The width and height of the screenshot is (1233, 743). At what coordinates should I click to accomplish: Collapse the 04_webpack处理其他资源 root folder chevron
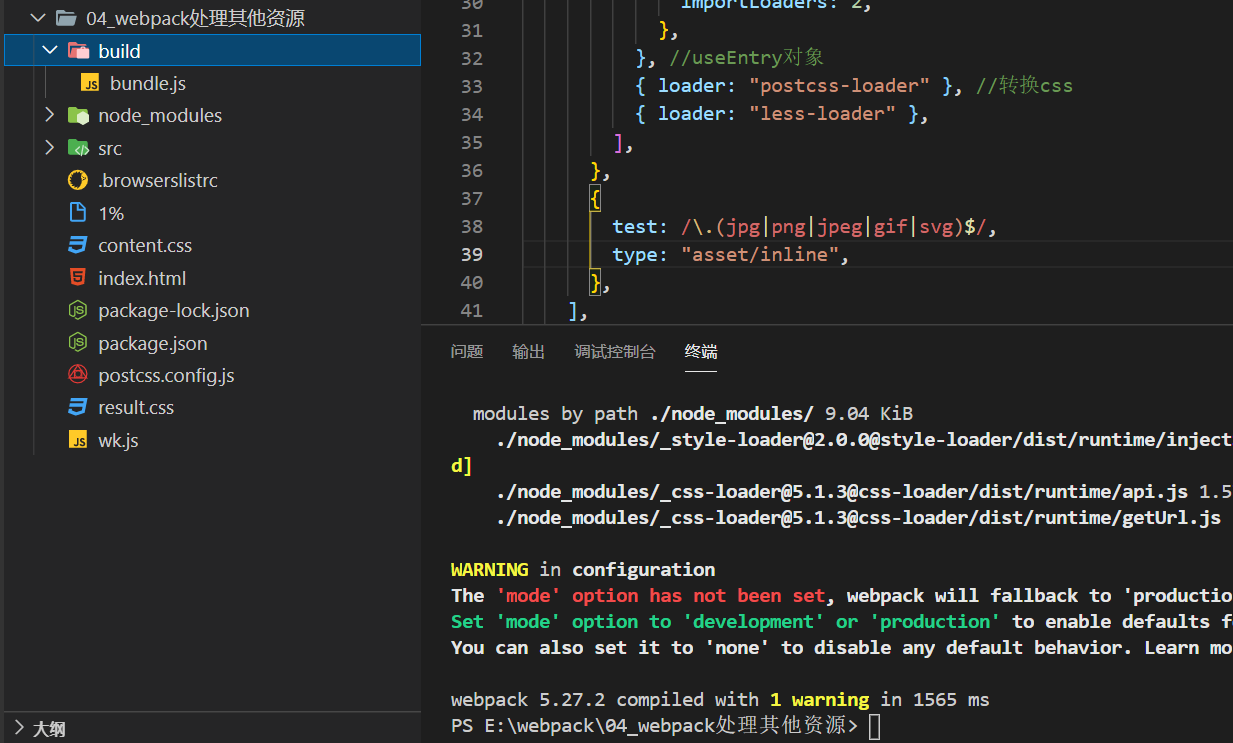click(38, 18)
